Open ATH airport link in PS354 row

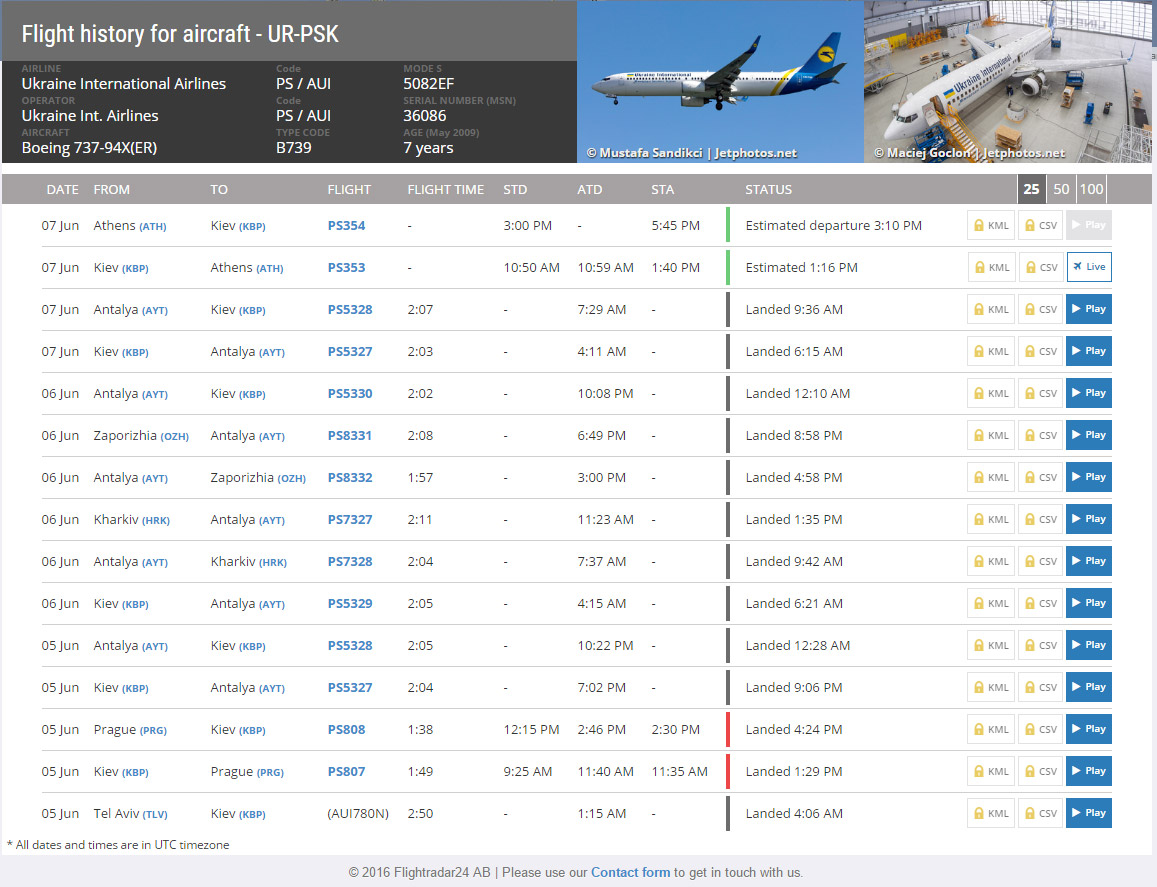pyautogui.click(x=153, y=227)
